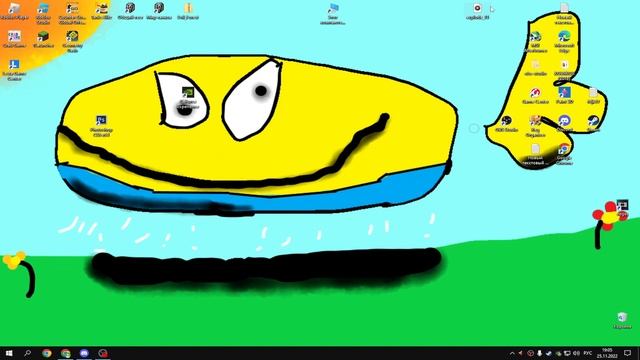Open the blue-purple shortcut beside Game Center
640x360 pixels.
(x=564, y=96)
